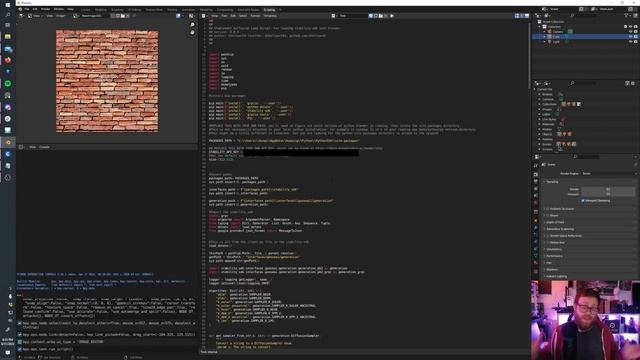Click the image editor zoom magnifier icon

click(x=192, y=25)
